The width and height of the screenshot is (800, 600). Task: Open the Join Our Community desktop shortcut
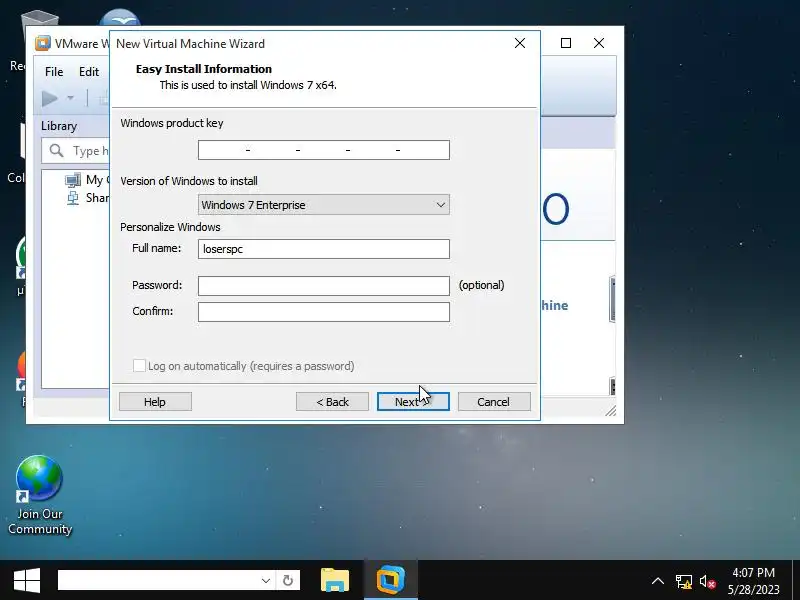click(x=39, y=495)
